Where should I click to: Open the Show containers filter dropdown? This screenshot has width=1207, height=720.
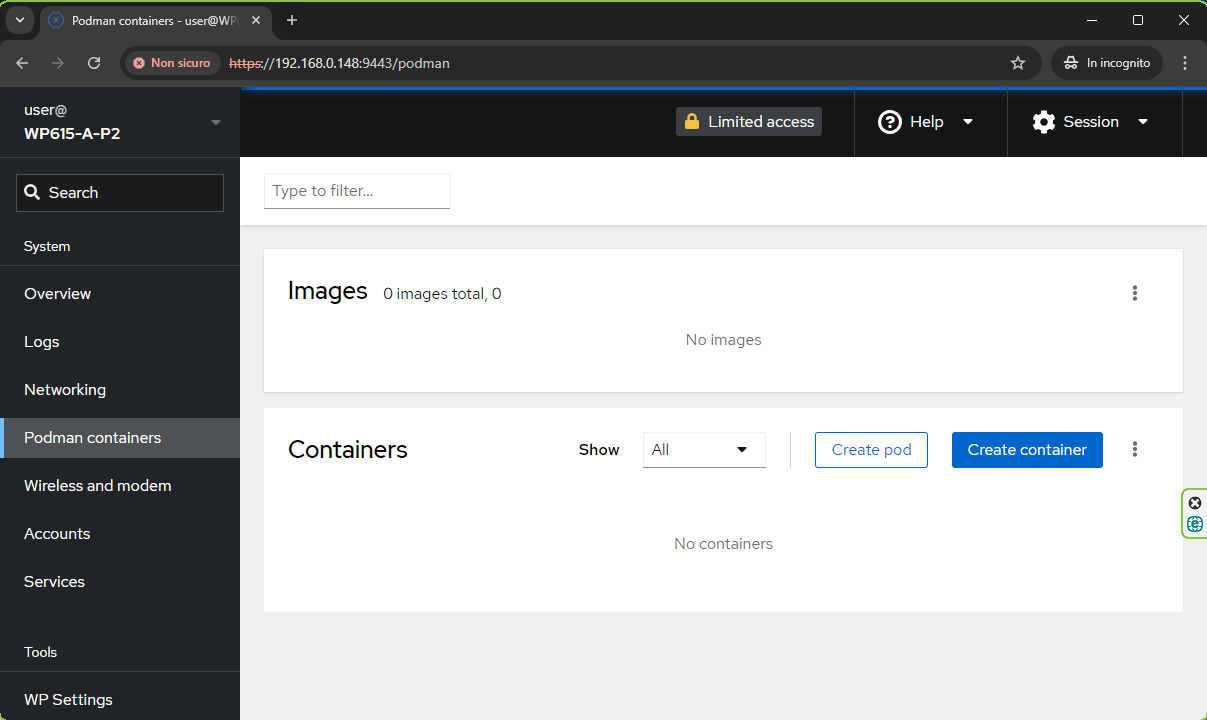[x=703, y=450]
